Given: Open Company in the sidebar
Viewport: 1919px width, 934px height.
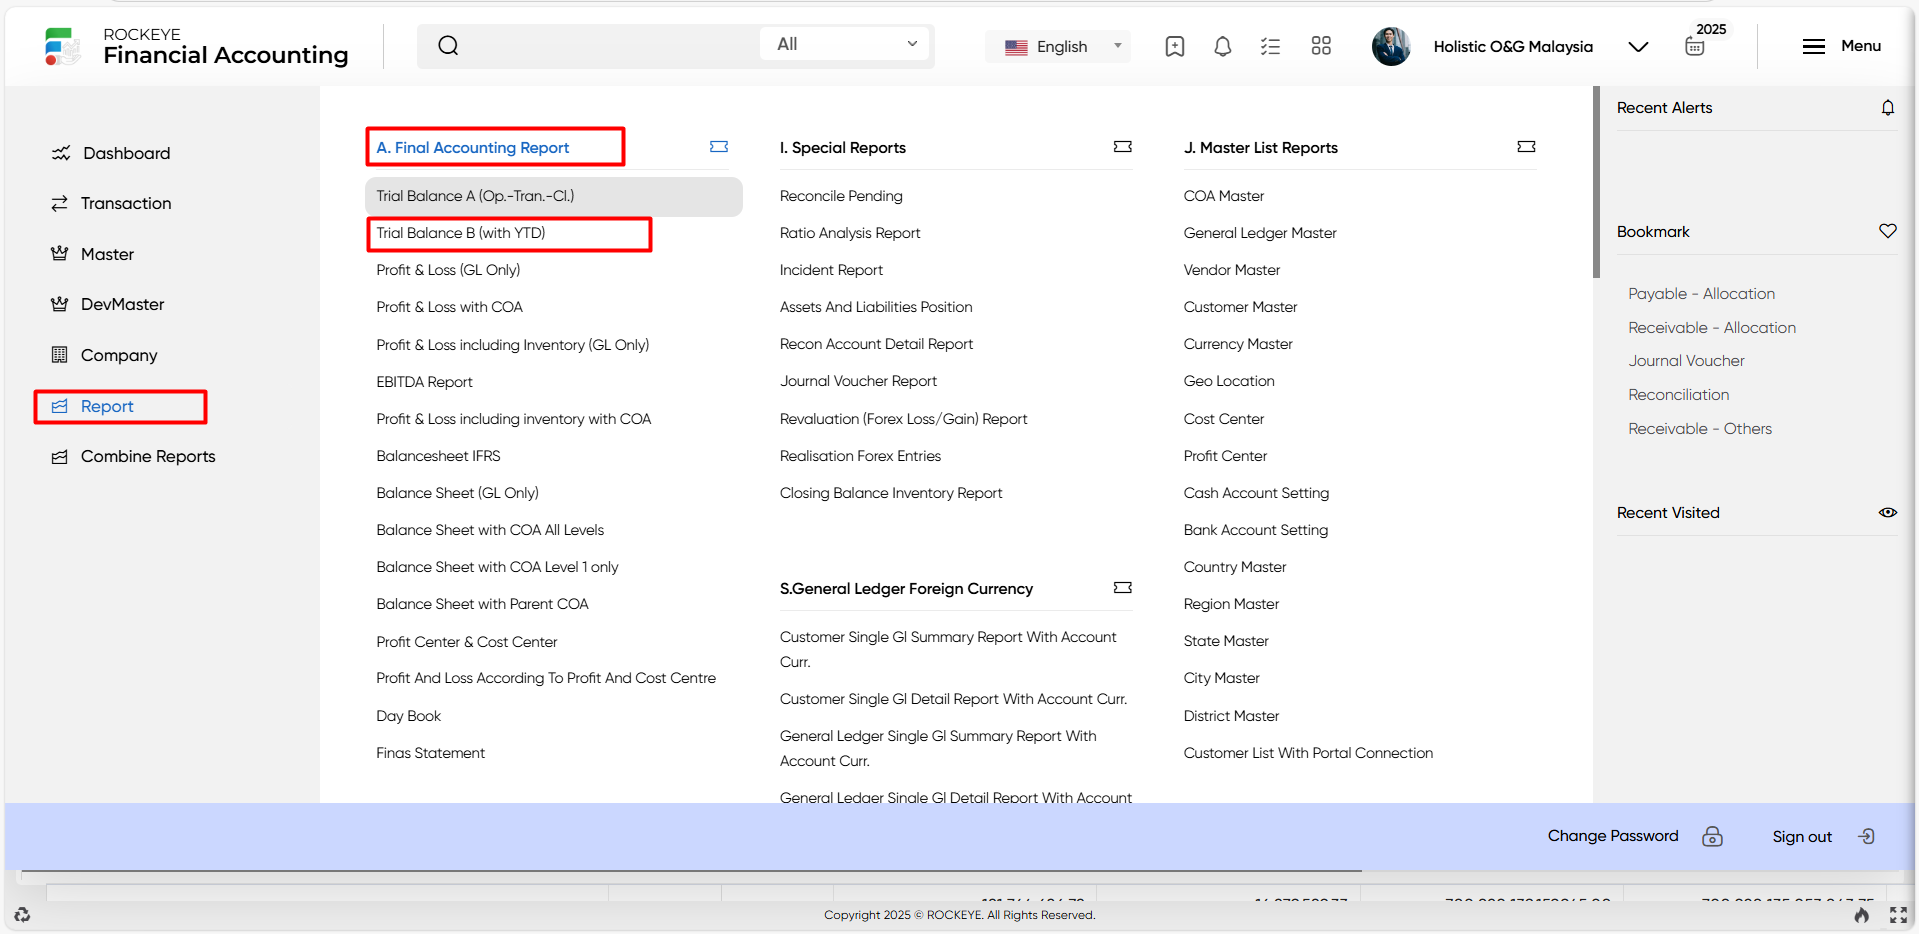Looking at the screenshot, I should click(104, 355).
